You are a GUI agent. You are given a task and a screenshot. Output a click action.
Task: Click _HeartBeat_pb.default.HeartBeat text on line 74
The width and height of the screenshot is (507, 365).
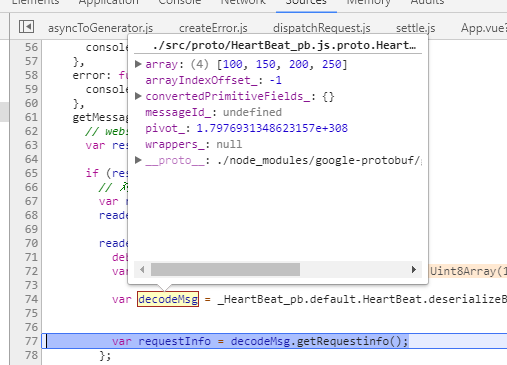point(319,299)
